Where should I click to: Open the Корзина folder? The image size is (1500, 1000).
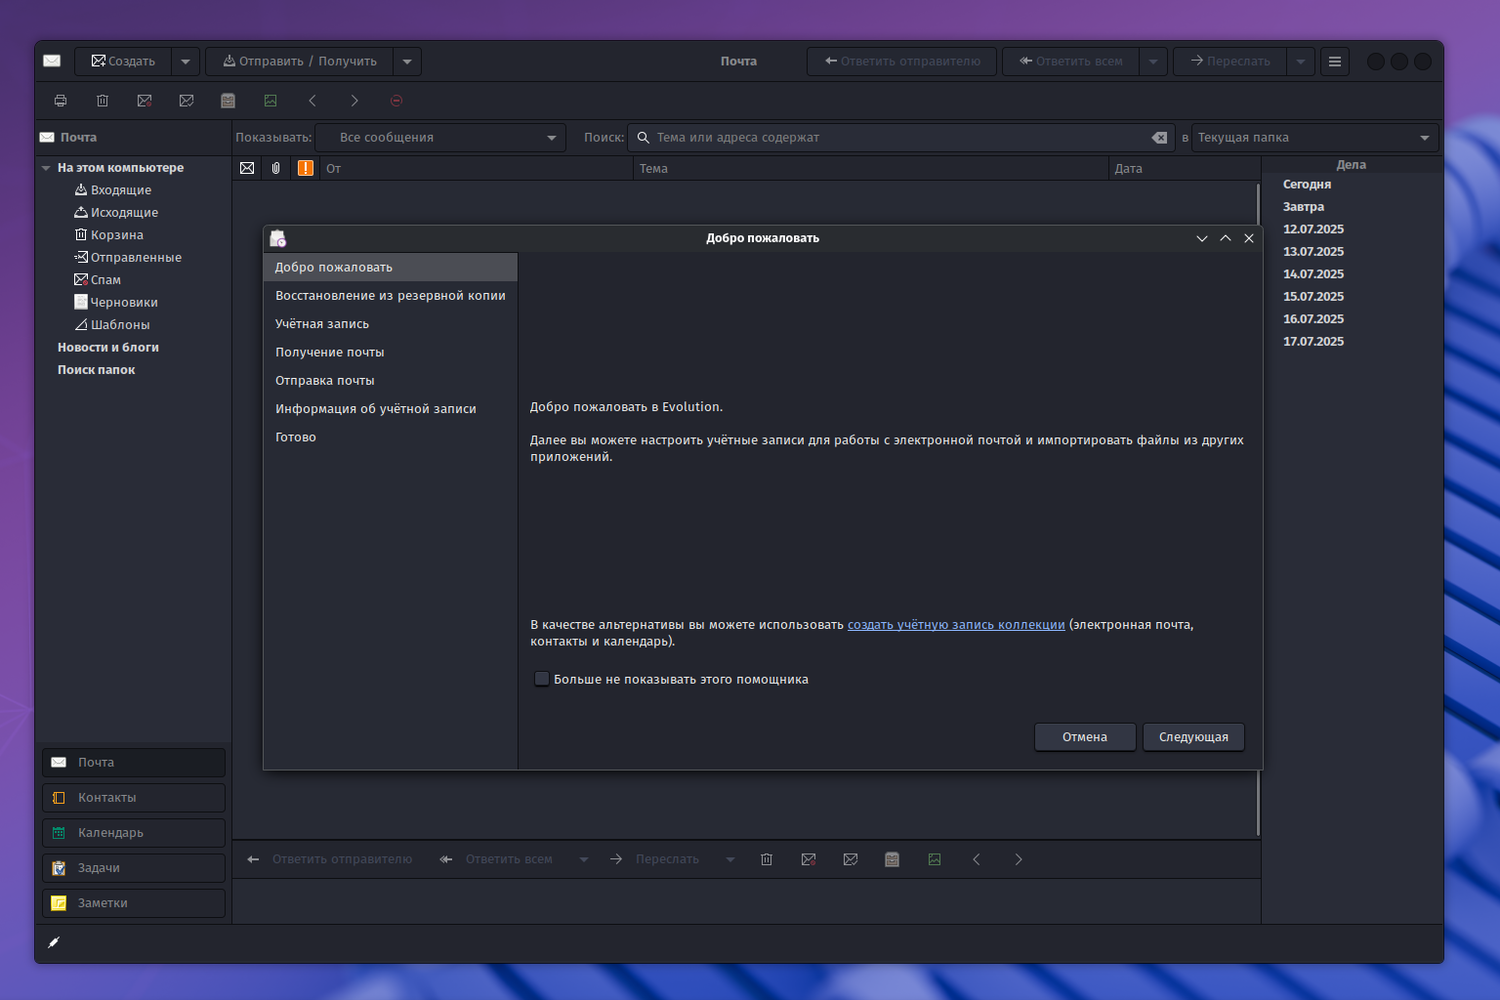(x=117, y=235)
